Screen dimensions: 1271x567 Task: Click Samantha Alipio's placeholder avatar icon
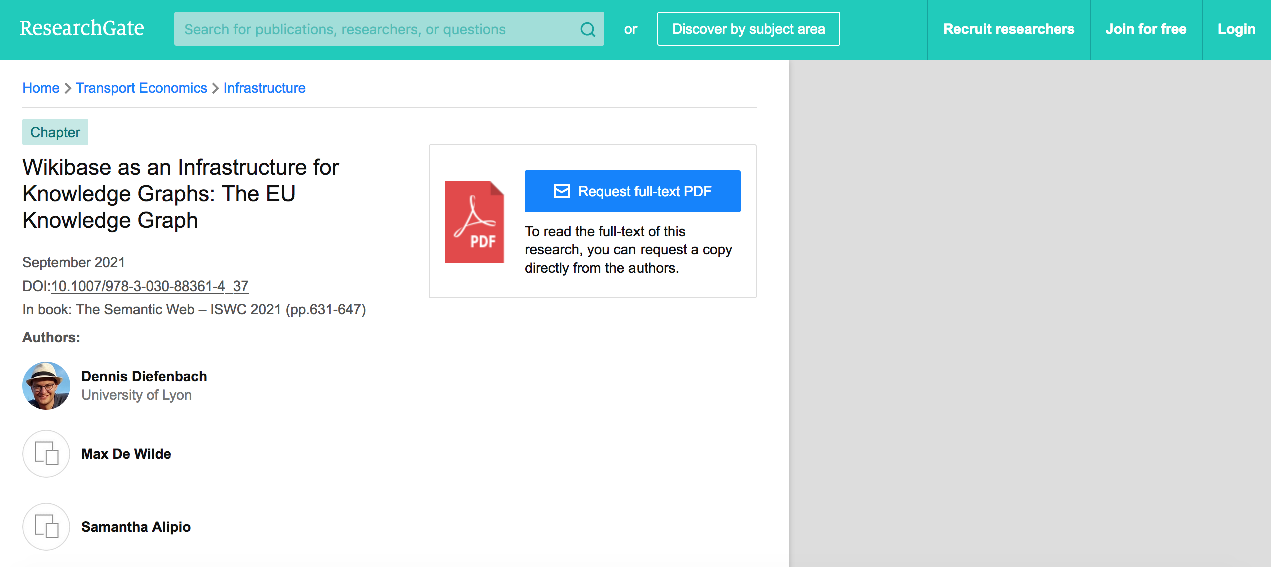(46, 527)
